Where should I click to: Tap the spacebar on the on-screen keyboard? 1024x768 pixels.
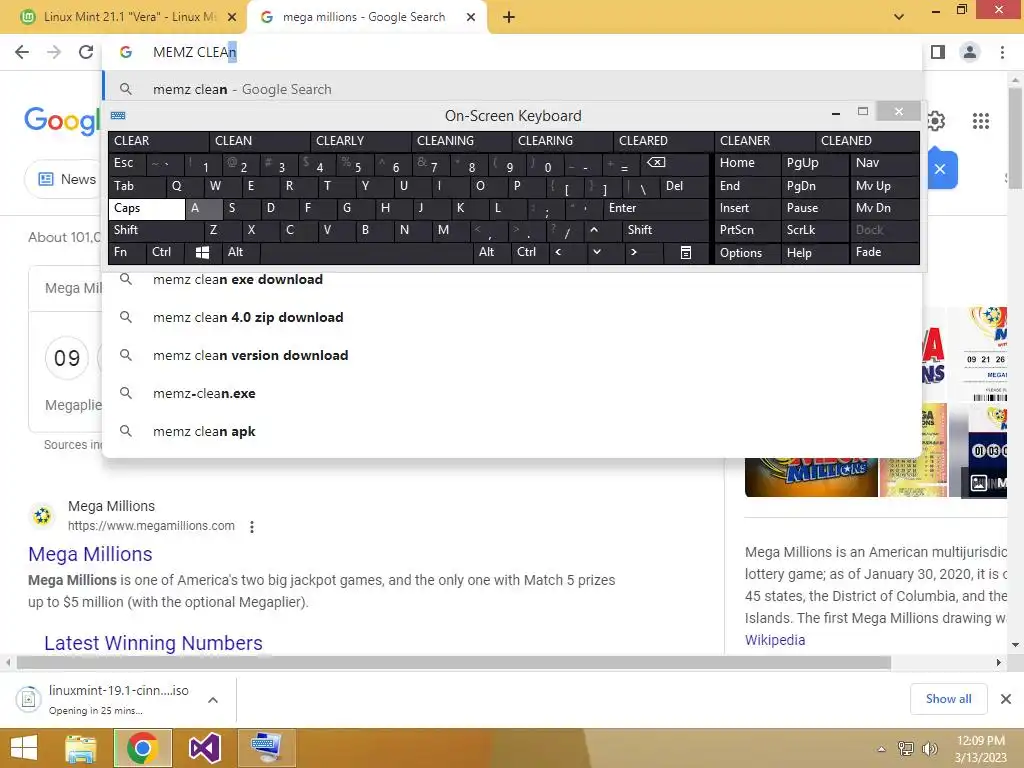366,252
